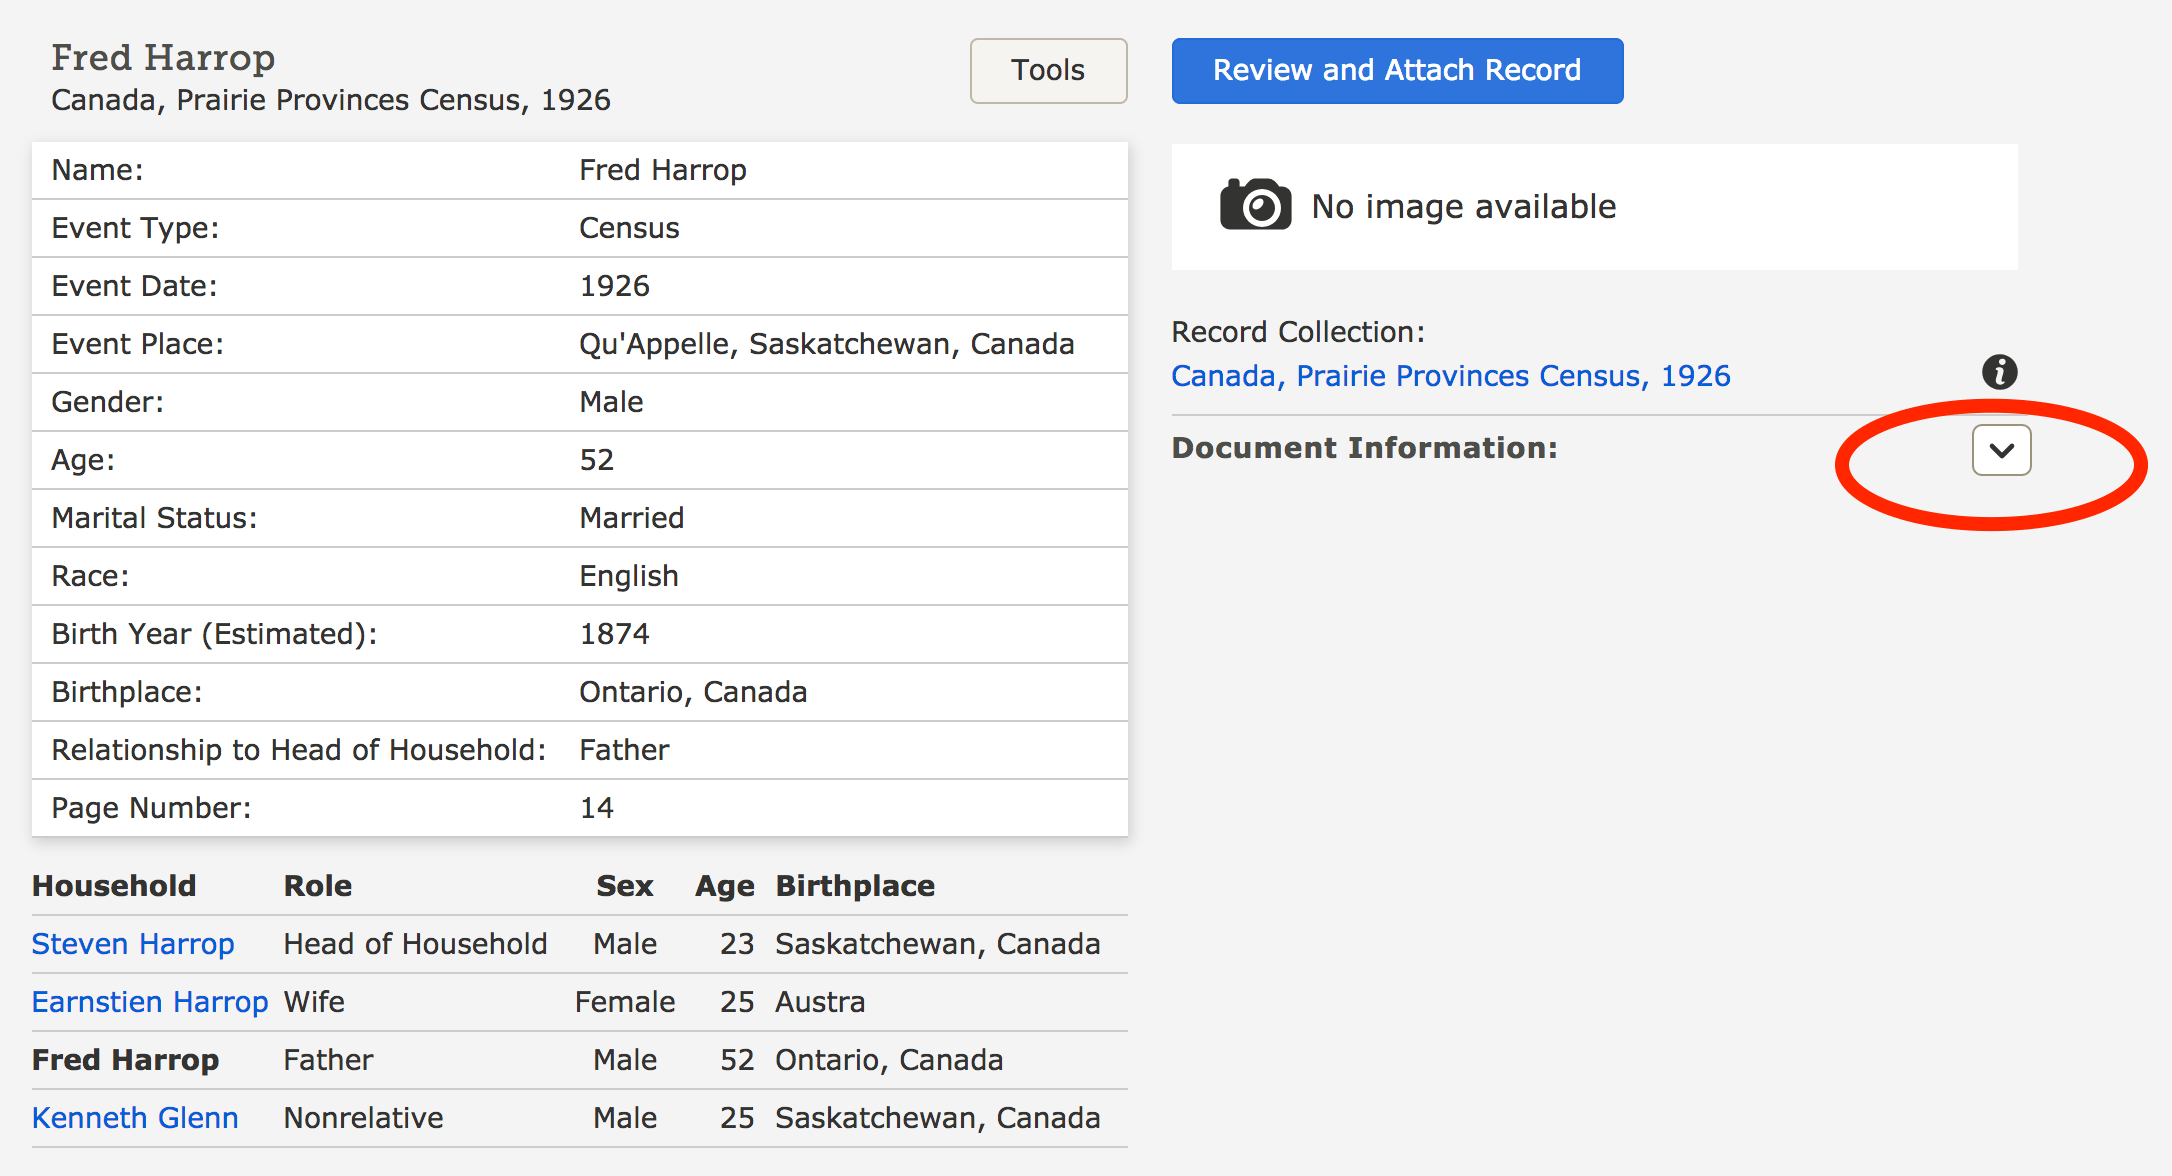Click the Role column header
This screenshot has width=2172, height=1176.
click(318, 886)
